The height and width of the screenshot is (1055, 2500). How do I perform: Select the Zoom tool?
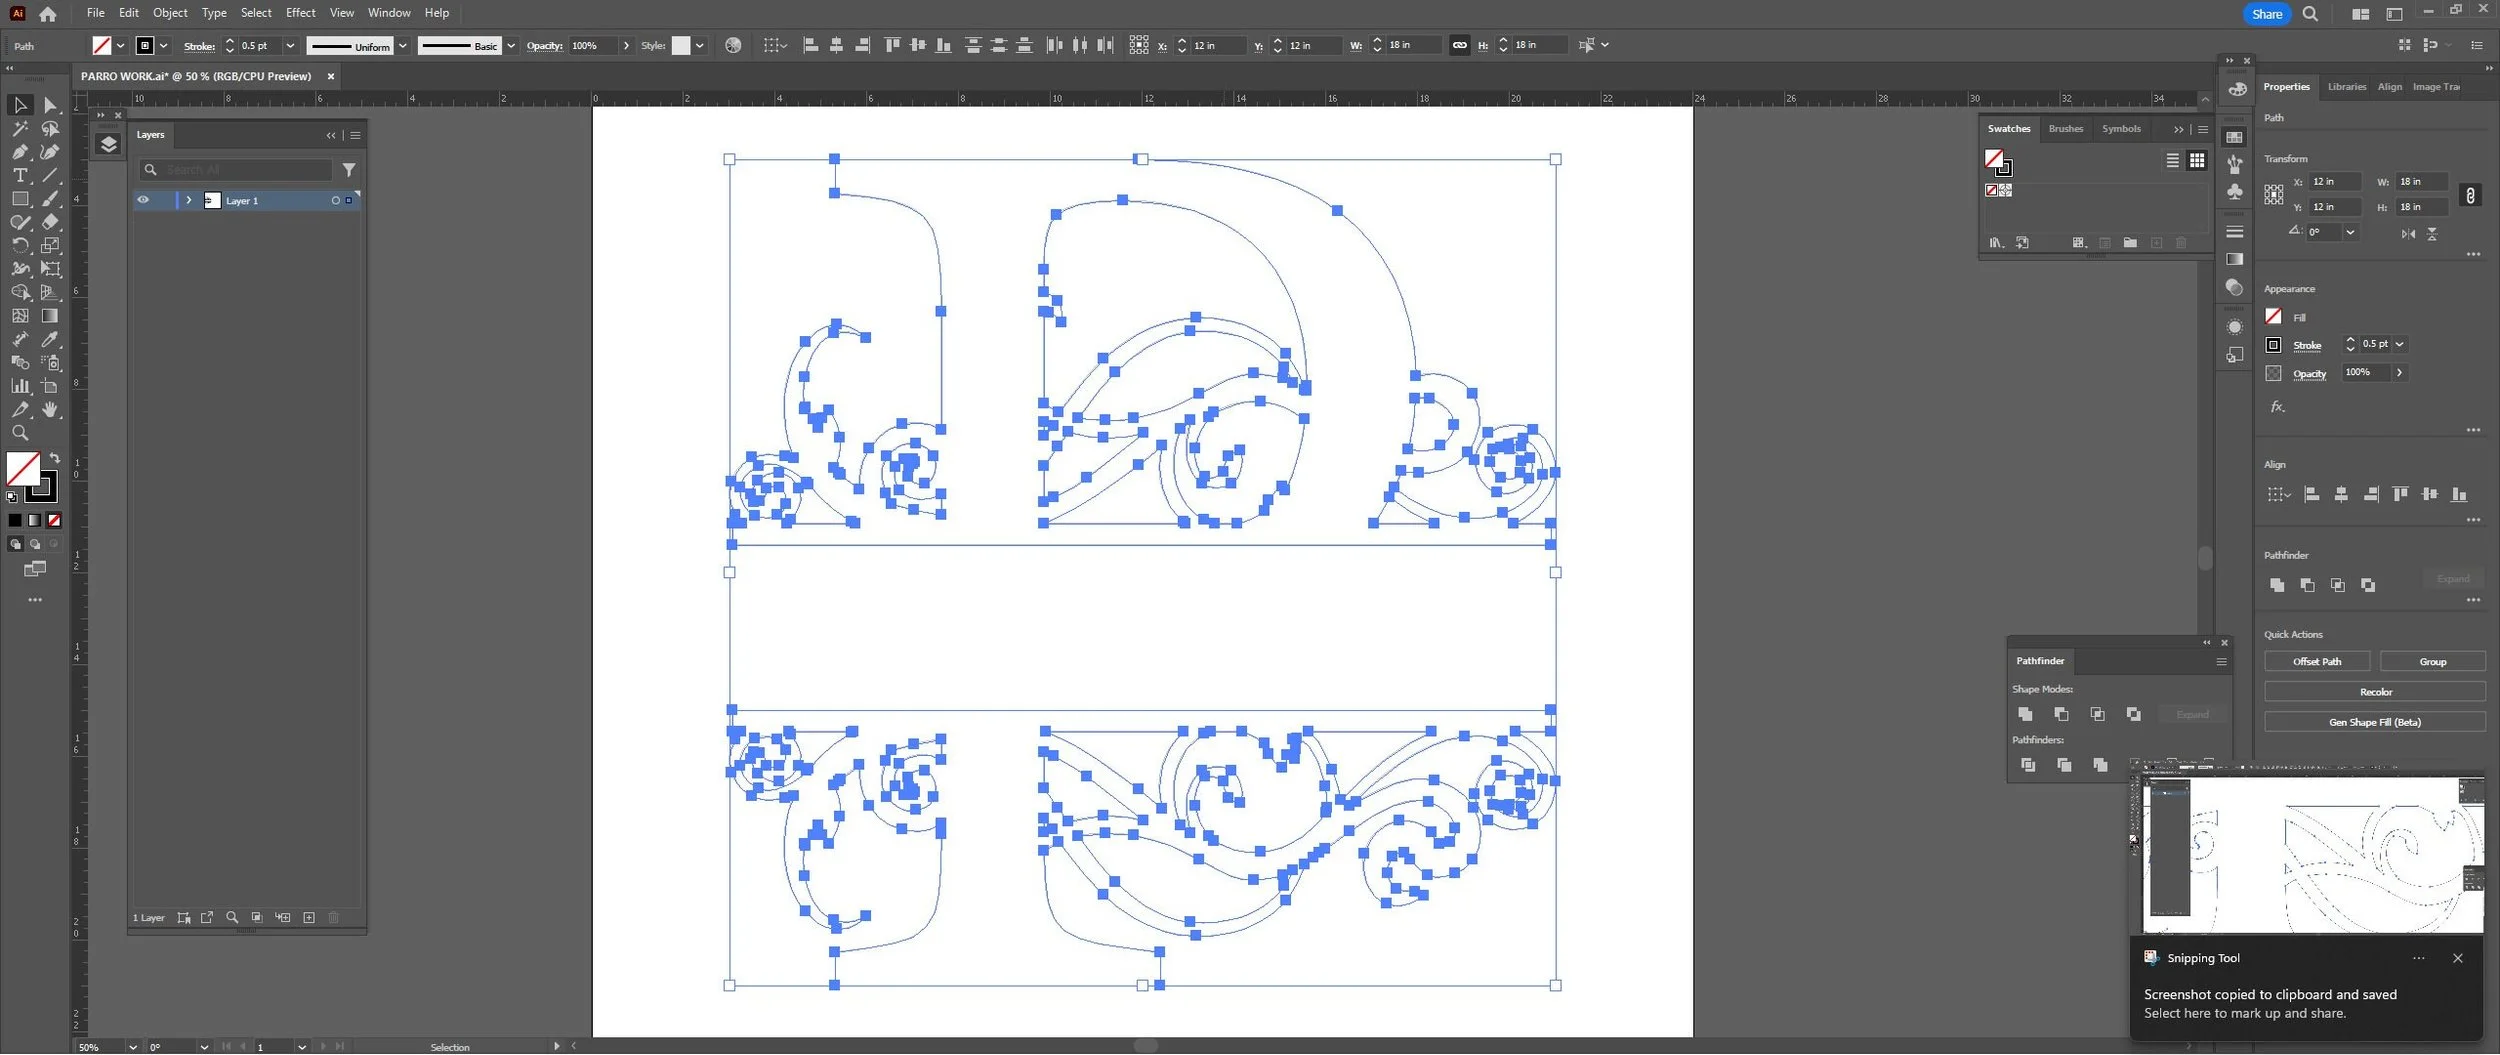tap(20, 433)
